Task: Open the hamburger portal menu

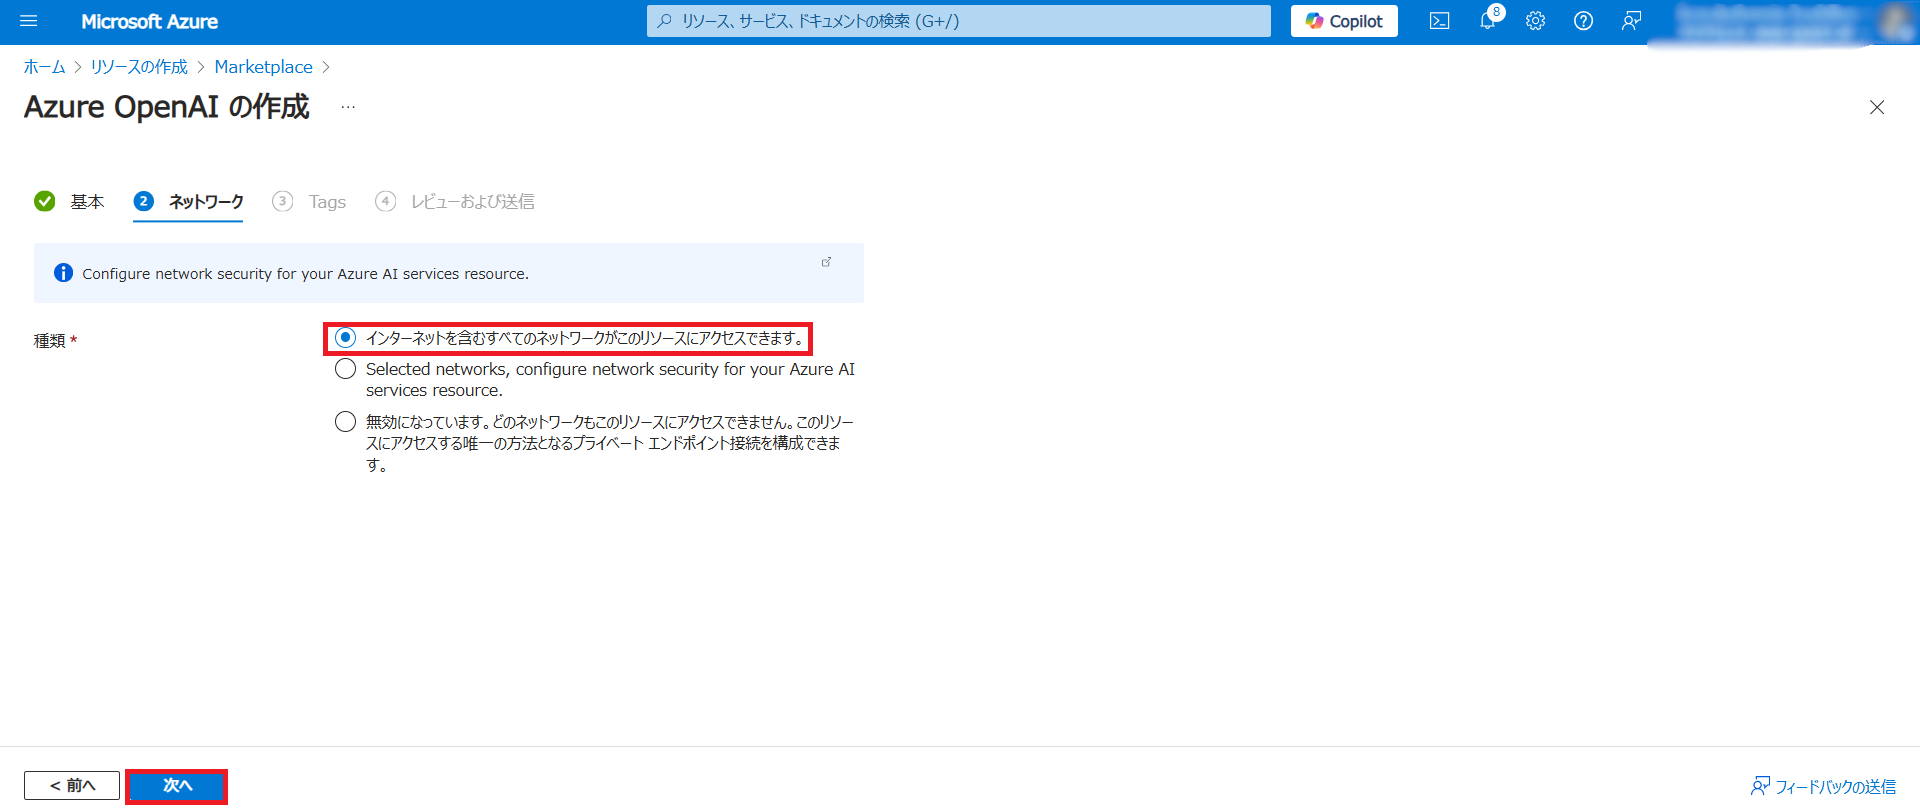Action: pyautogui.click(x=28, y=21)
